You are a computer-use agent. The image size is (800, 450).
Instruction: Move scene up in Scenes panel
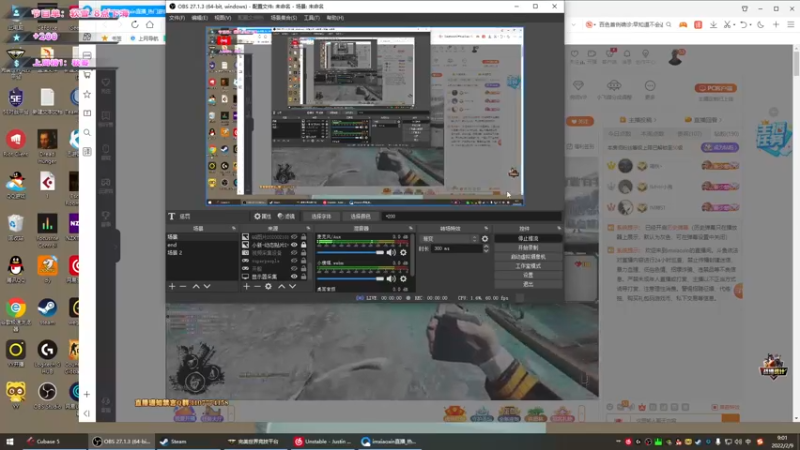click(196, 286)
